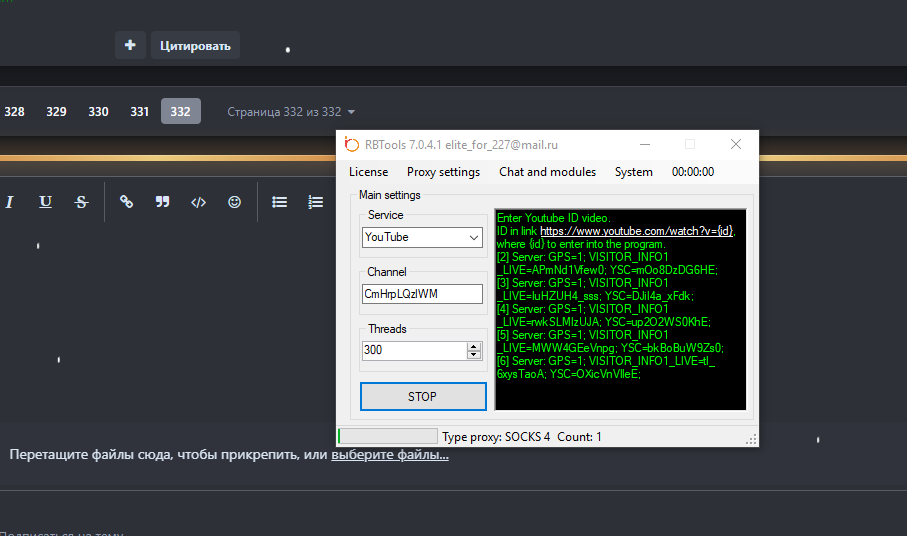Insert a quote block icon

tap(162, 202)
